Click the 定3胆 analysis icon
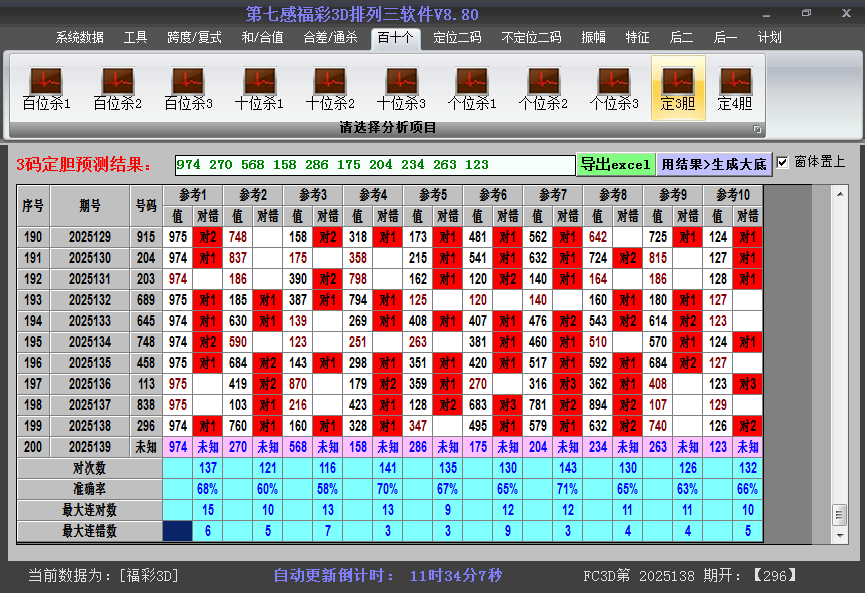The height and width of the screenshot is (593, 865). 678,88
